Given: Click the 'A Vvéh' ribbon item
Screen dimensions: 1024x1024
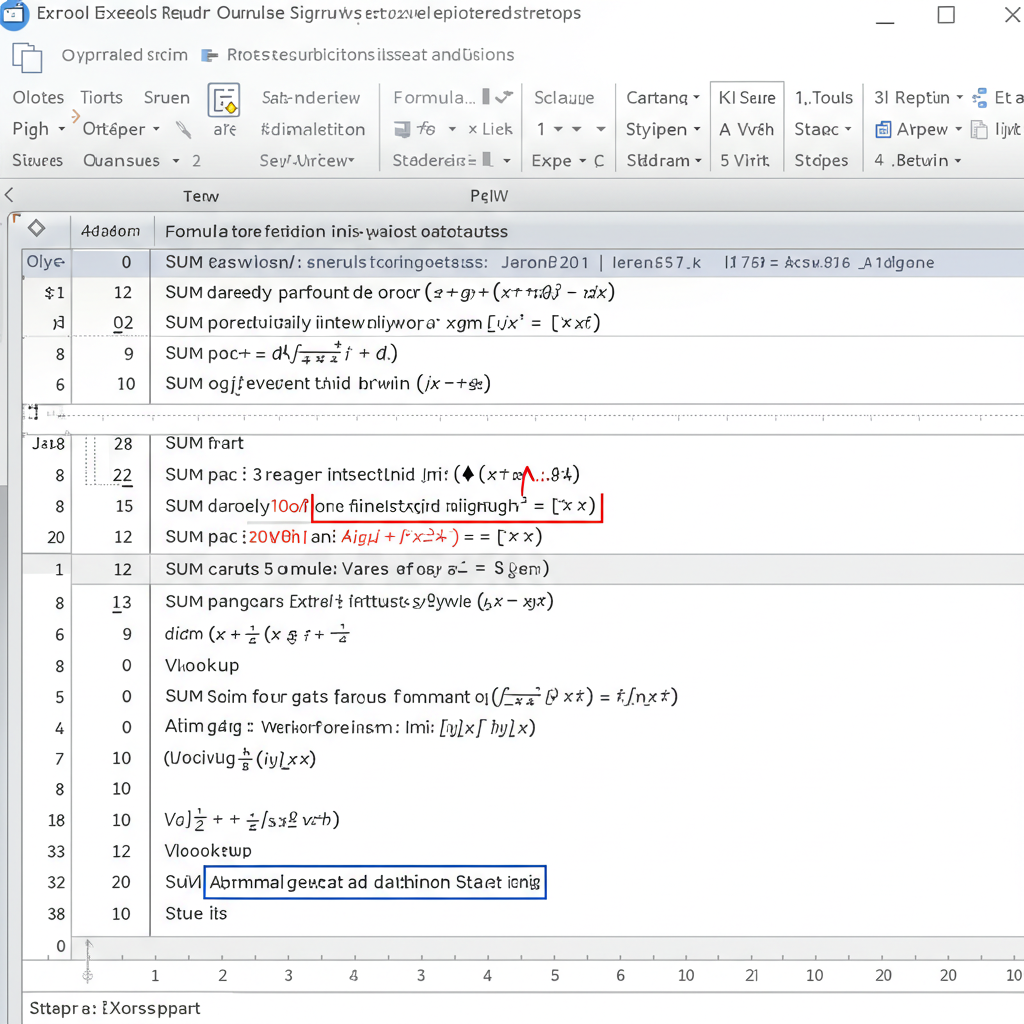Looking at the screenshot, I should pos(746,129).
